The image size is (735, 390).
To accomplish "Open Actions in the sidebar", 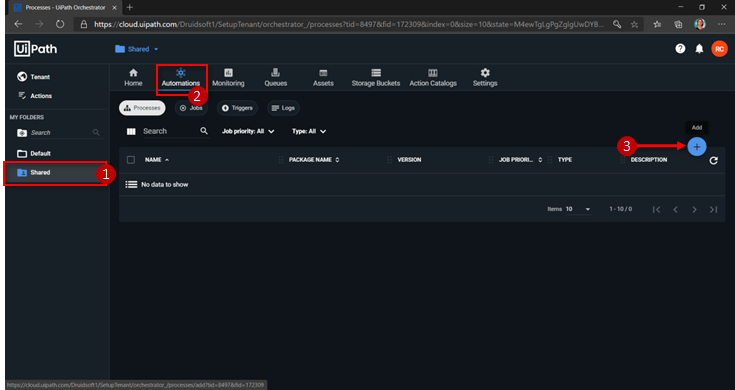I will (x=35, y=96).
